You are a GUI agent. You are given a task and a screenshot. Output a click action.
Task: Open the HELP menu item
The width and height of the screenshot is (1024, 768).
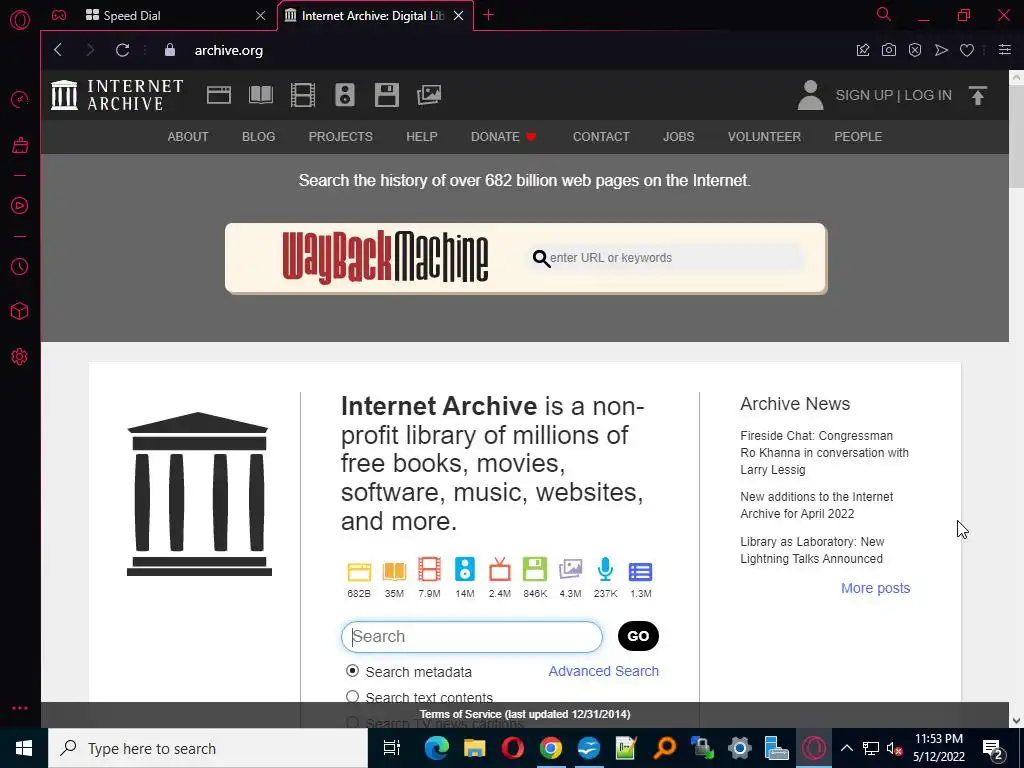point(422,136)
